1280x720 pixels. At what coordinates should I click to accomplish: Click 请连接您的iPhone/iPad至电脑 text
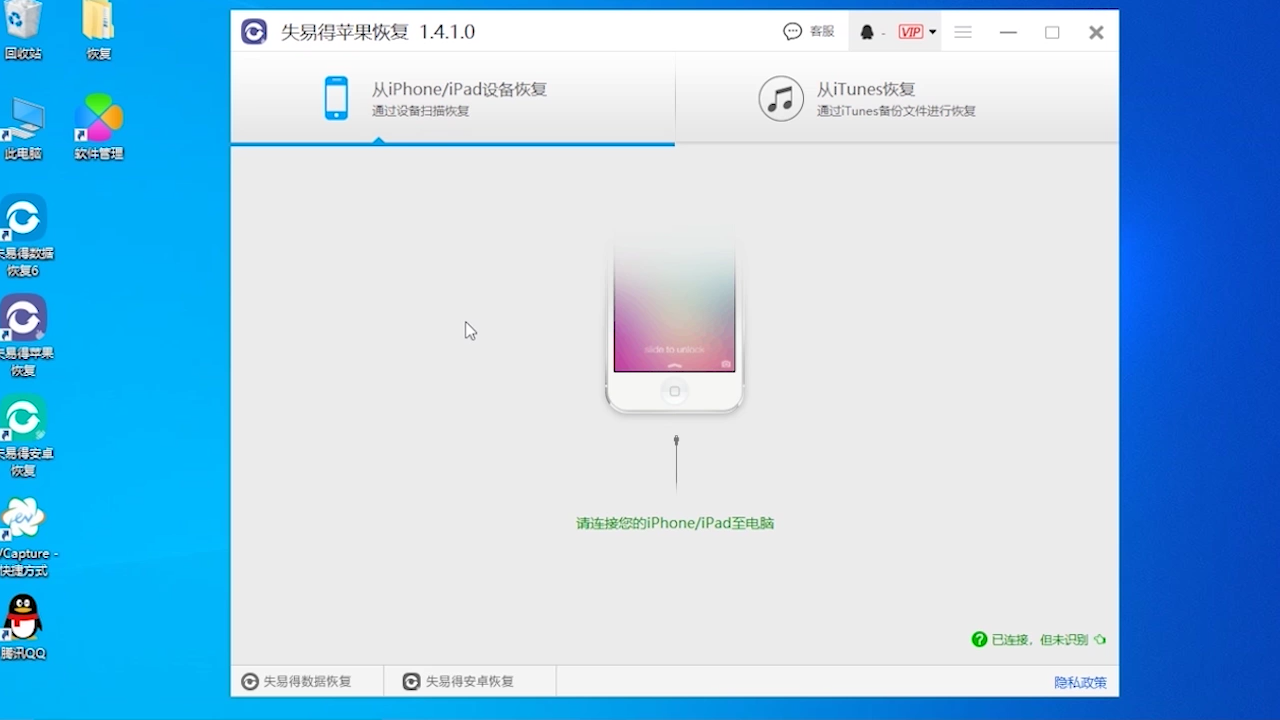click(675, 523)
